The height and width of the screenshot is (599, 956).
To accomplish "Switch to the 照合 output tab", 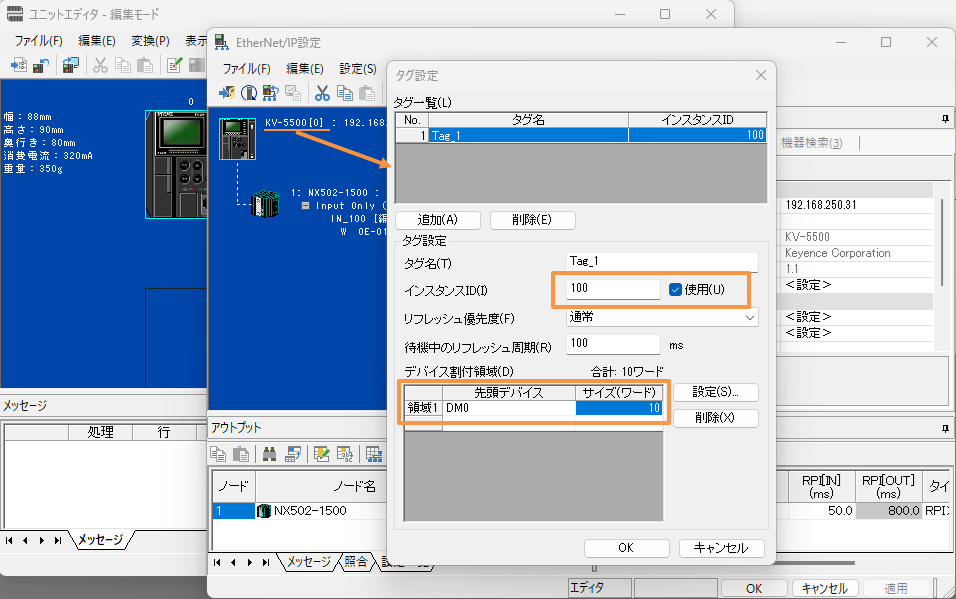I will [357, 561].
